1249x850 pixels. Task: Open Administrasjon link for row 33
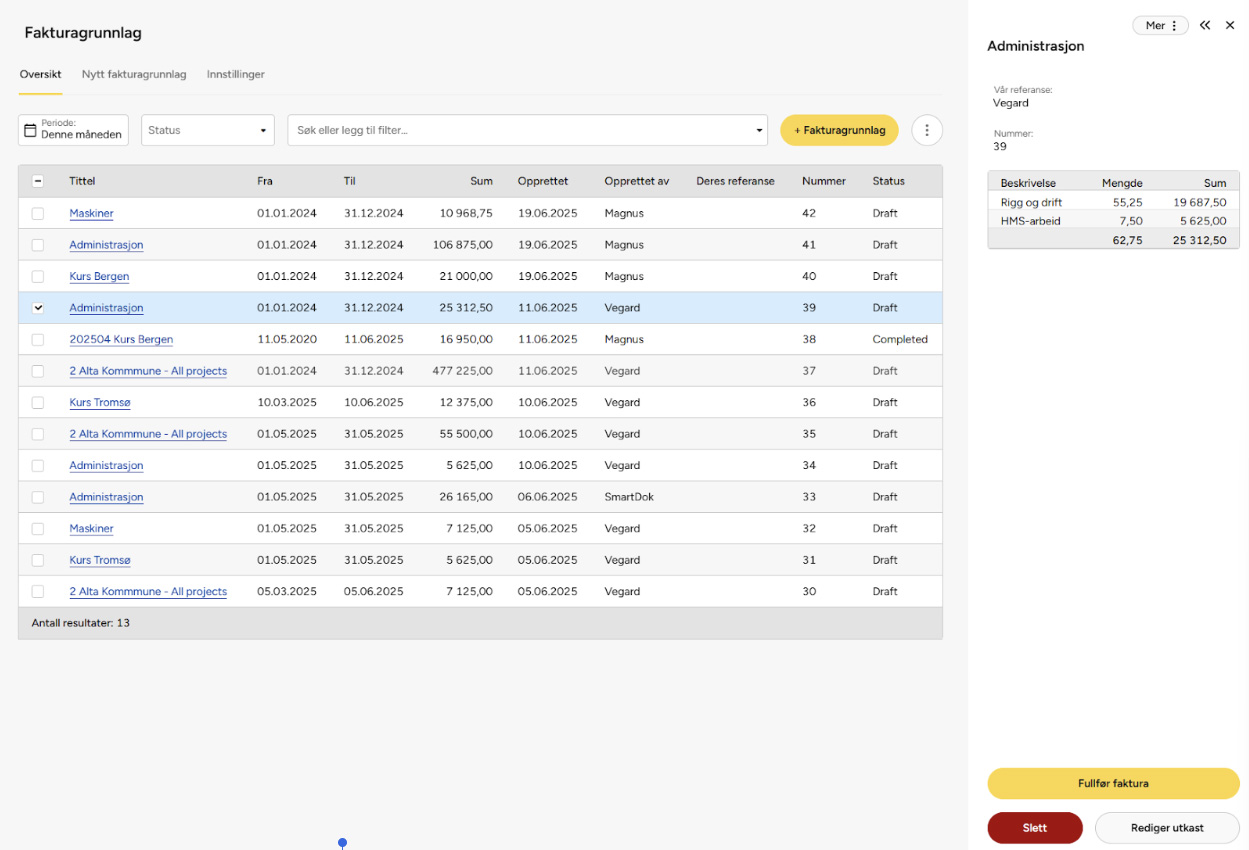pos(106,497)
